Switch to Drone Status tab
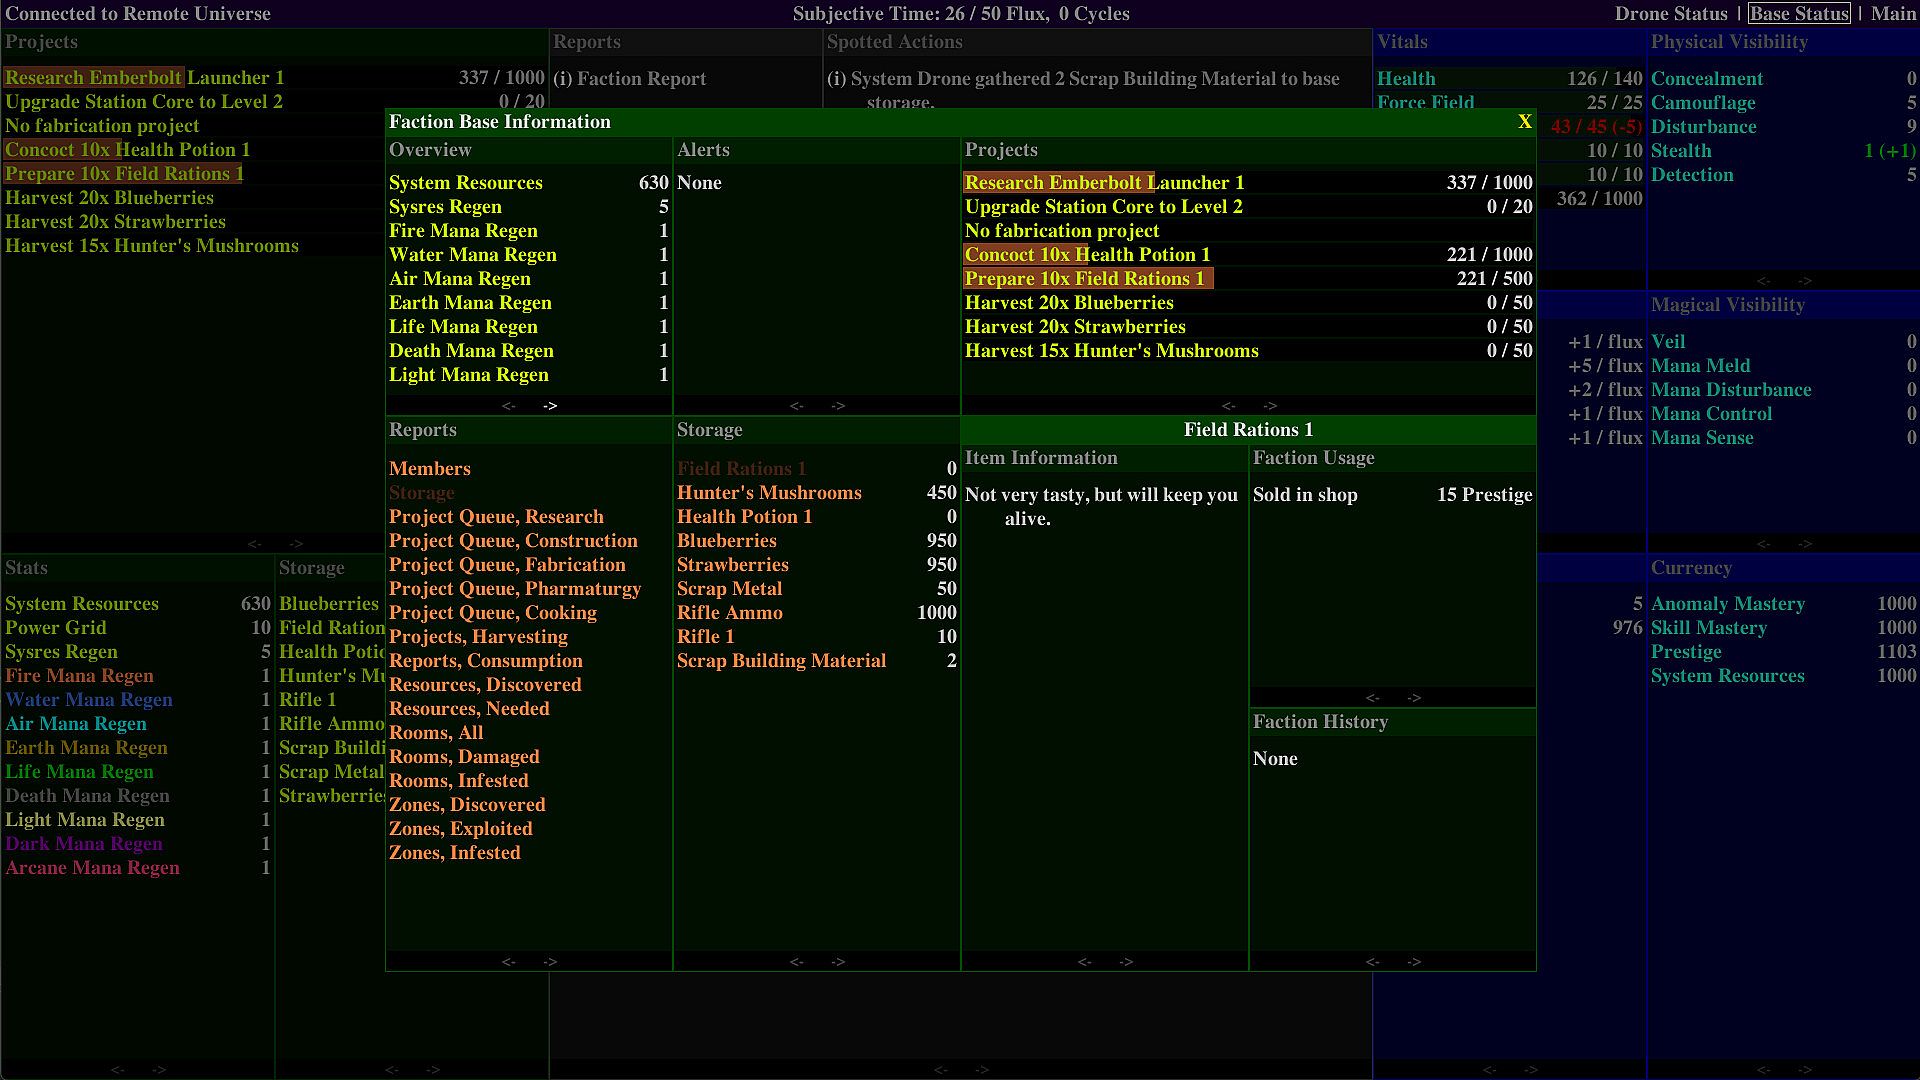Image resolution: width=1920 pixels, height=1080 pixels. (1671, 14)
